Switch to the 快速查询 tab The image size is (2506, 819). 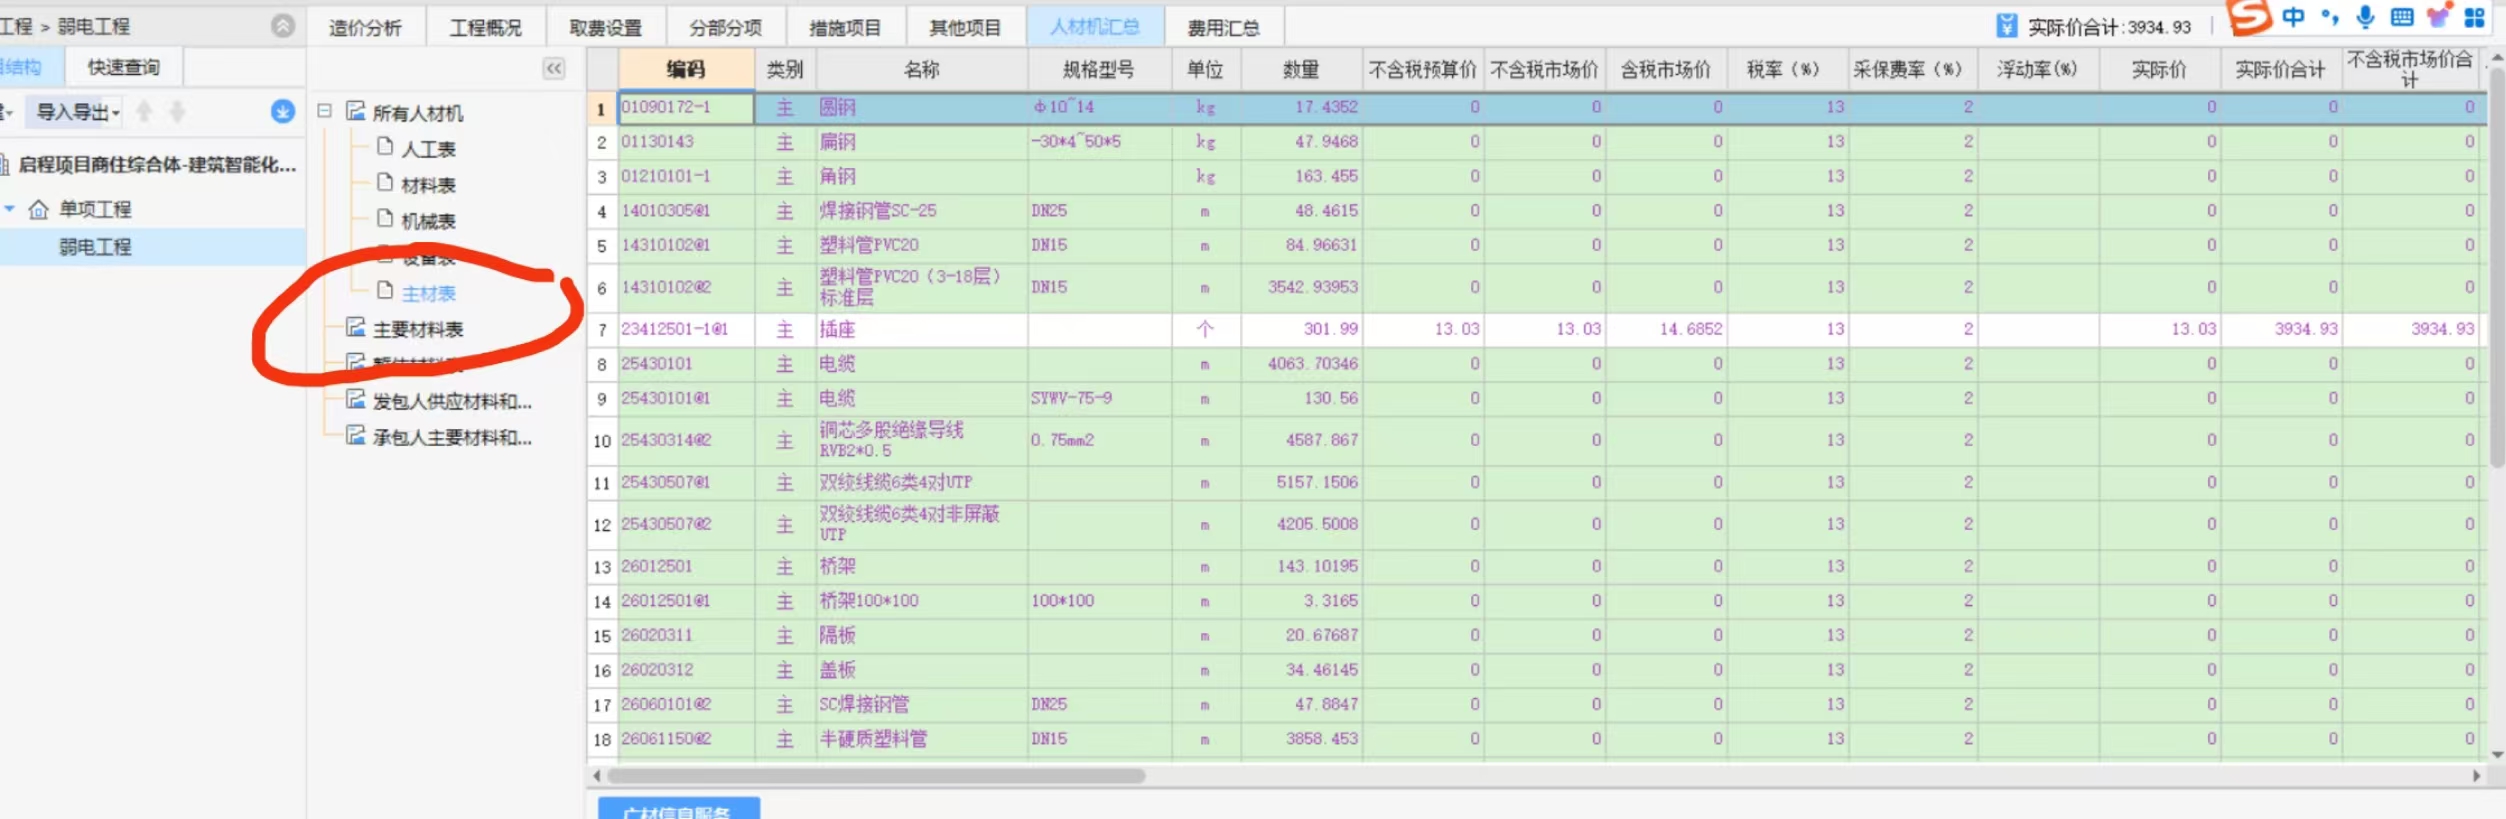(124, 67)
